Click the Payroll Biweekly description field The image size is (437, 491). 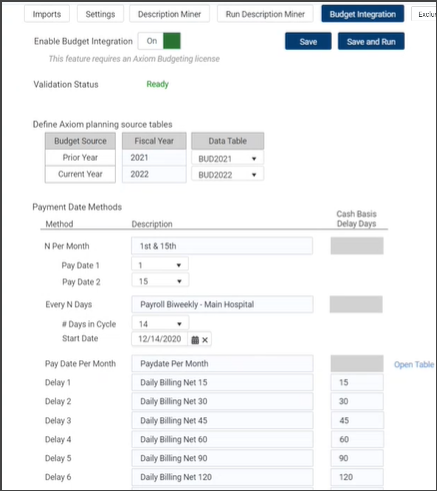[222, 304]
